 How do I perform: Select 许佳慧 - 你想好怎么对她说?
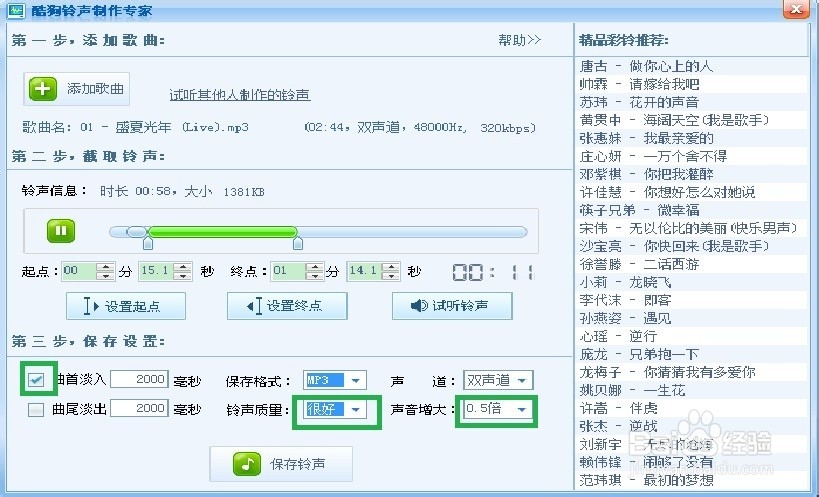pyautogui.click(x=691, y=193)
